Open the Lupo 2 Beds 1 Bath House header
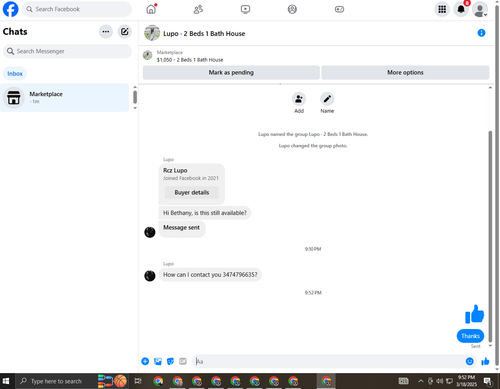Image resolution: width=500 pixels, height=389 pixels. tap(204, 34)
